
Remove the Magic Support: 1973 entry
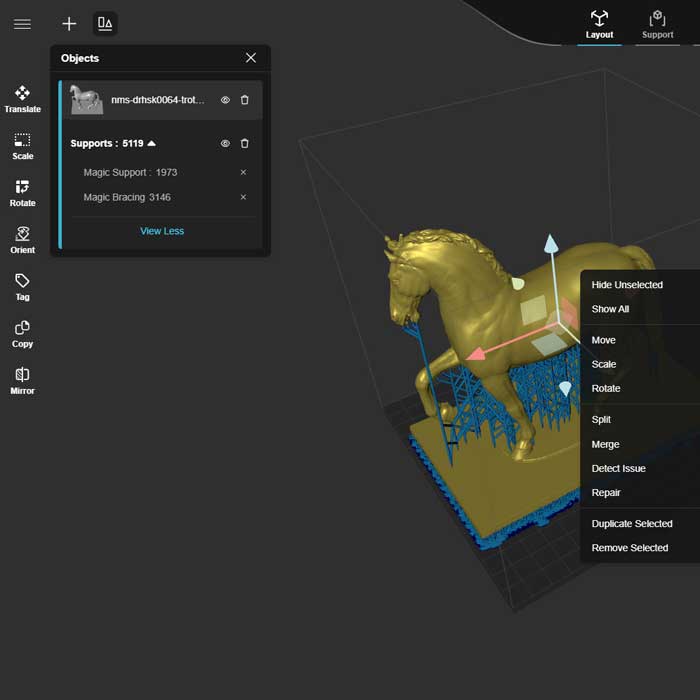coord(243,172)
